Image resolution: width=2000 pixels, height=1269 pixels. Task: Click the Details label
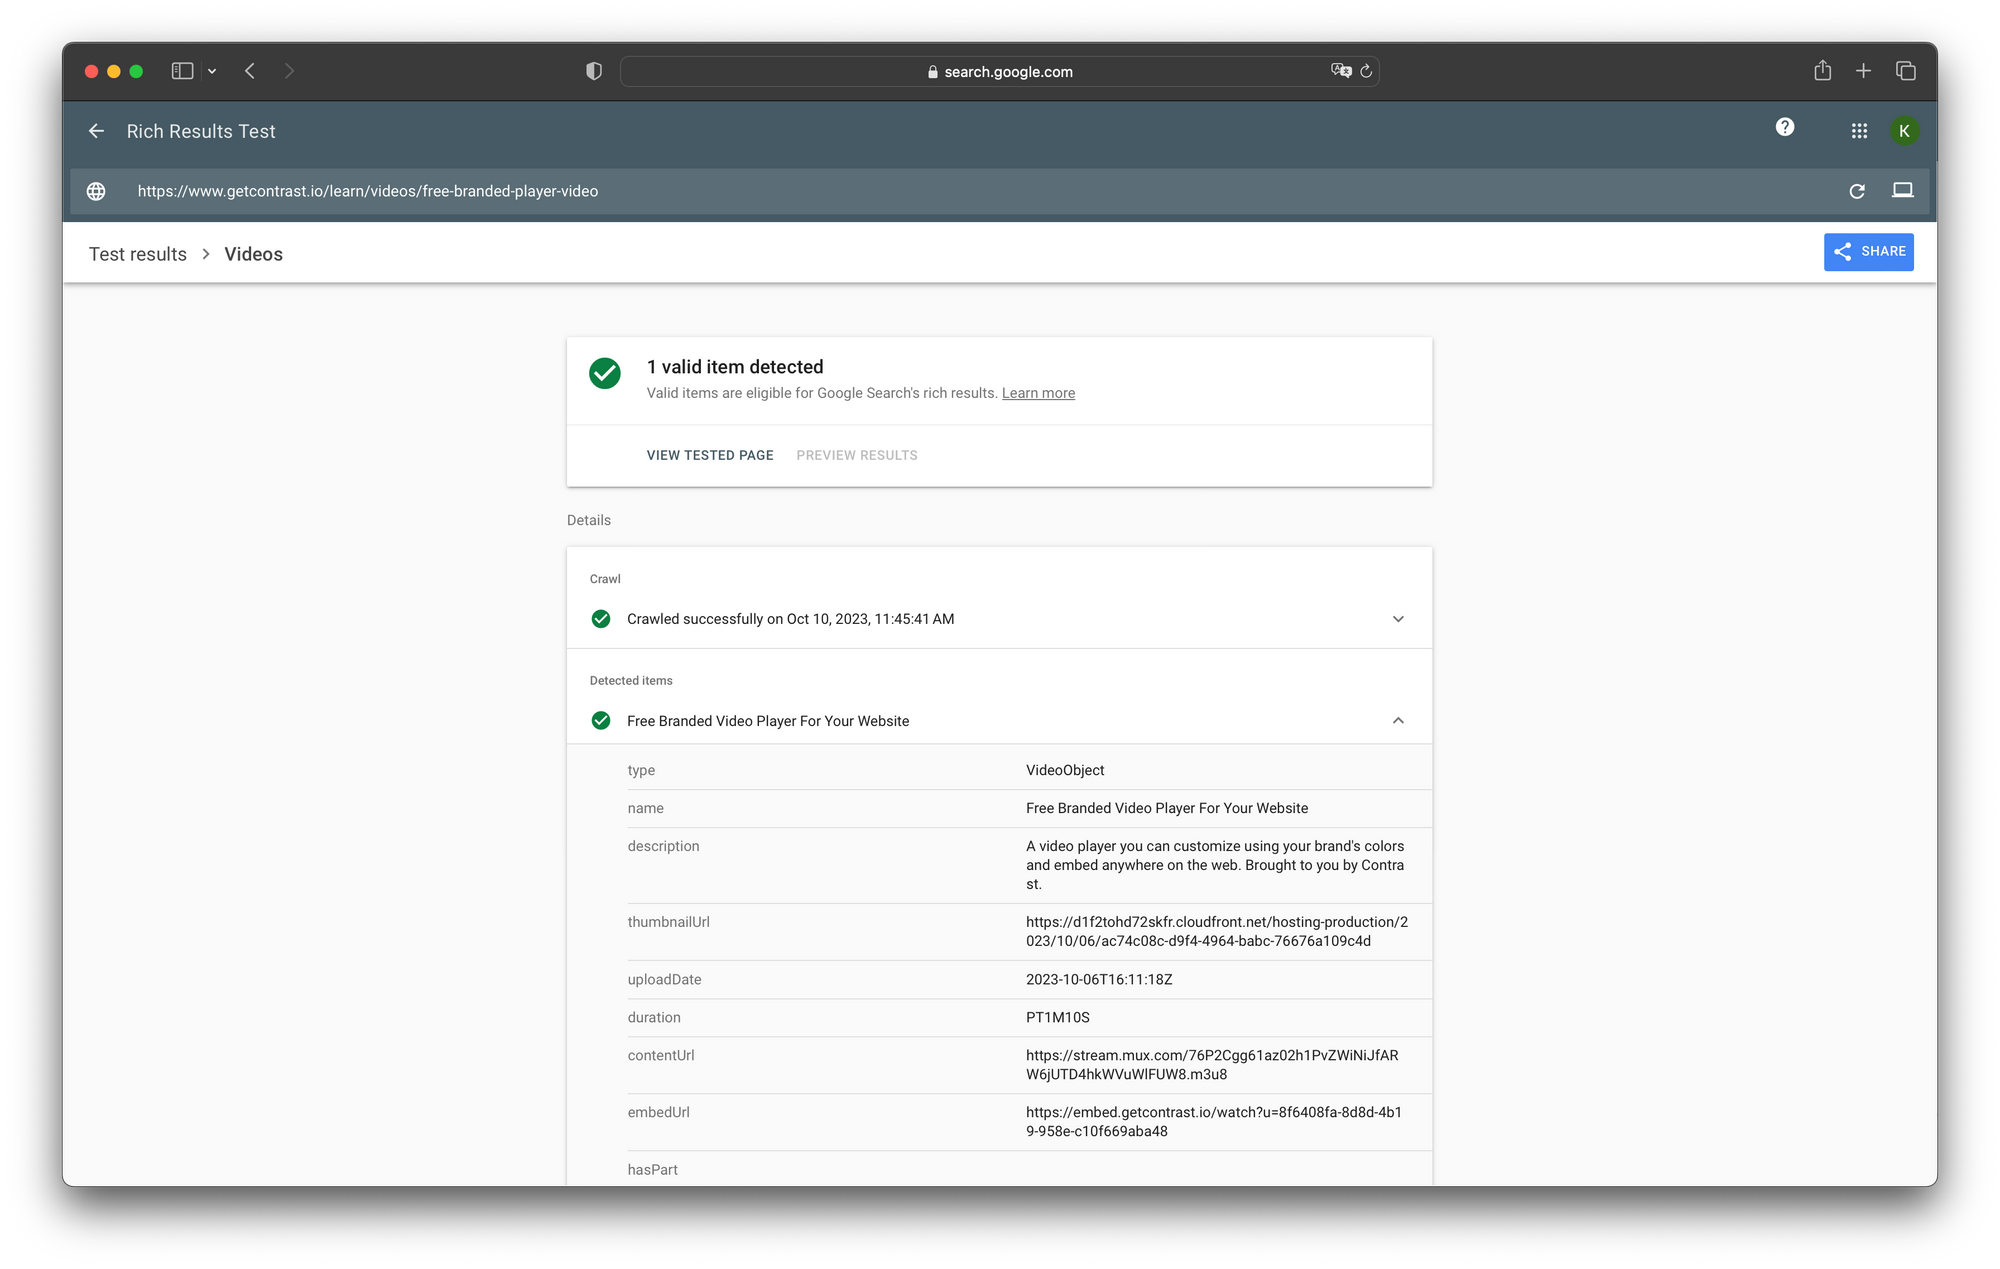(x=589, y=520)
